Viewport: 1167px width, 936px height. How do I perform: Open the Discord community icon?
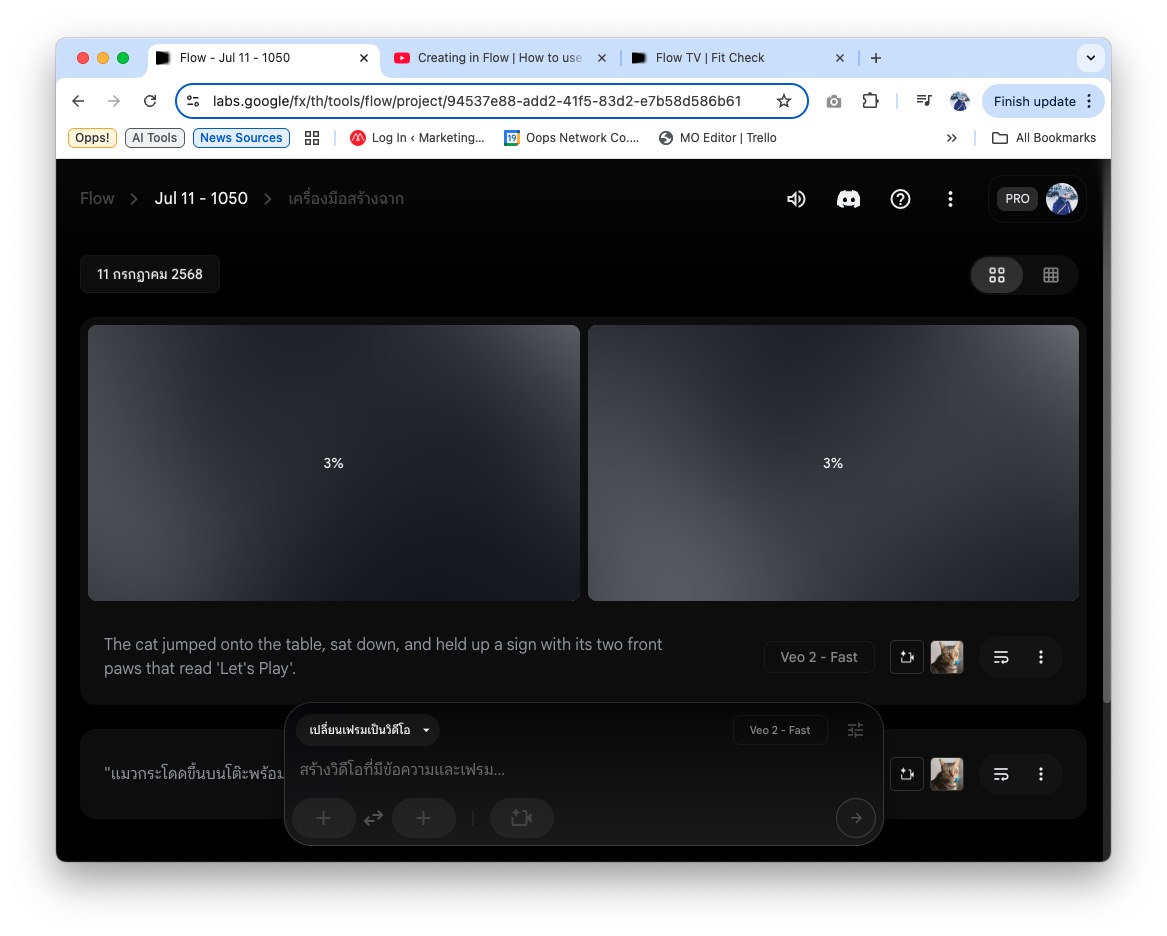[848, 199]
